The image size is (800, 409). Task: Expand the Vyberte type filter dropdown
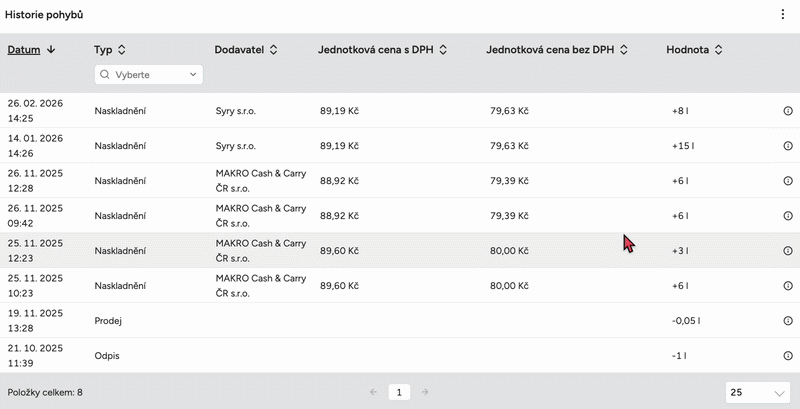(148, 74)
